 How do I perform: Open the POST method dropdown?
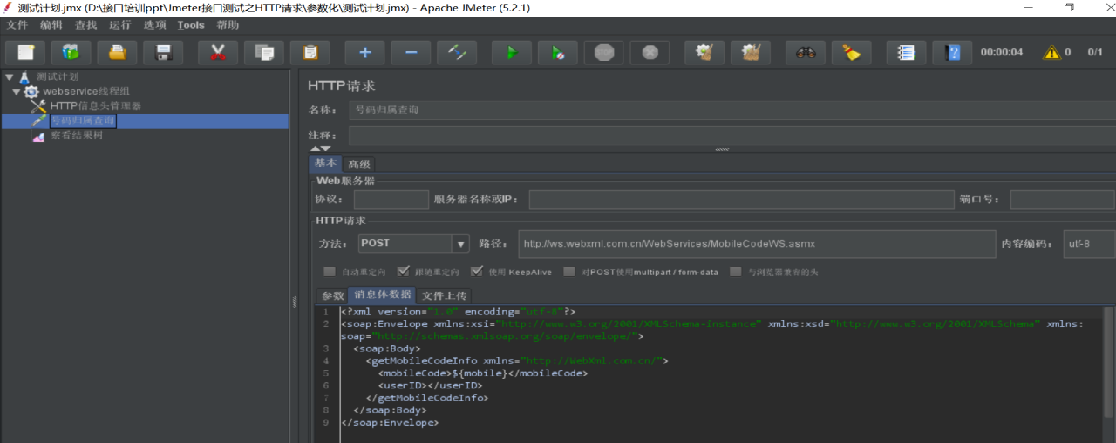461,243
